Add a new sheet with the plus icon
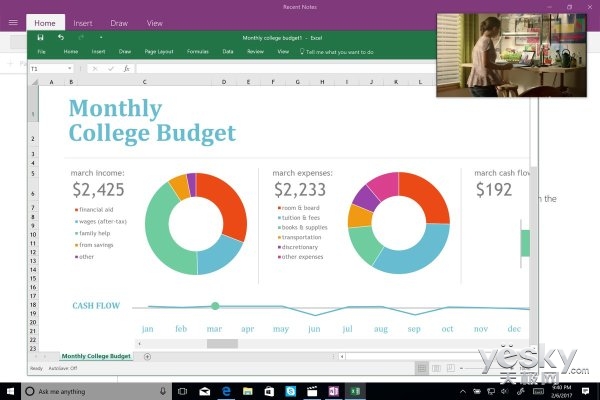Viewport: 600px width, 400px height. (x=147, y=356)
